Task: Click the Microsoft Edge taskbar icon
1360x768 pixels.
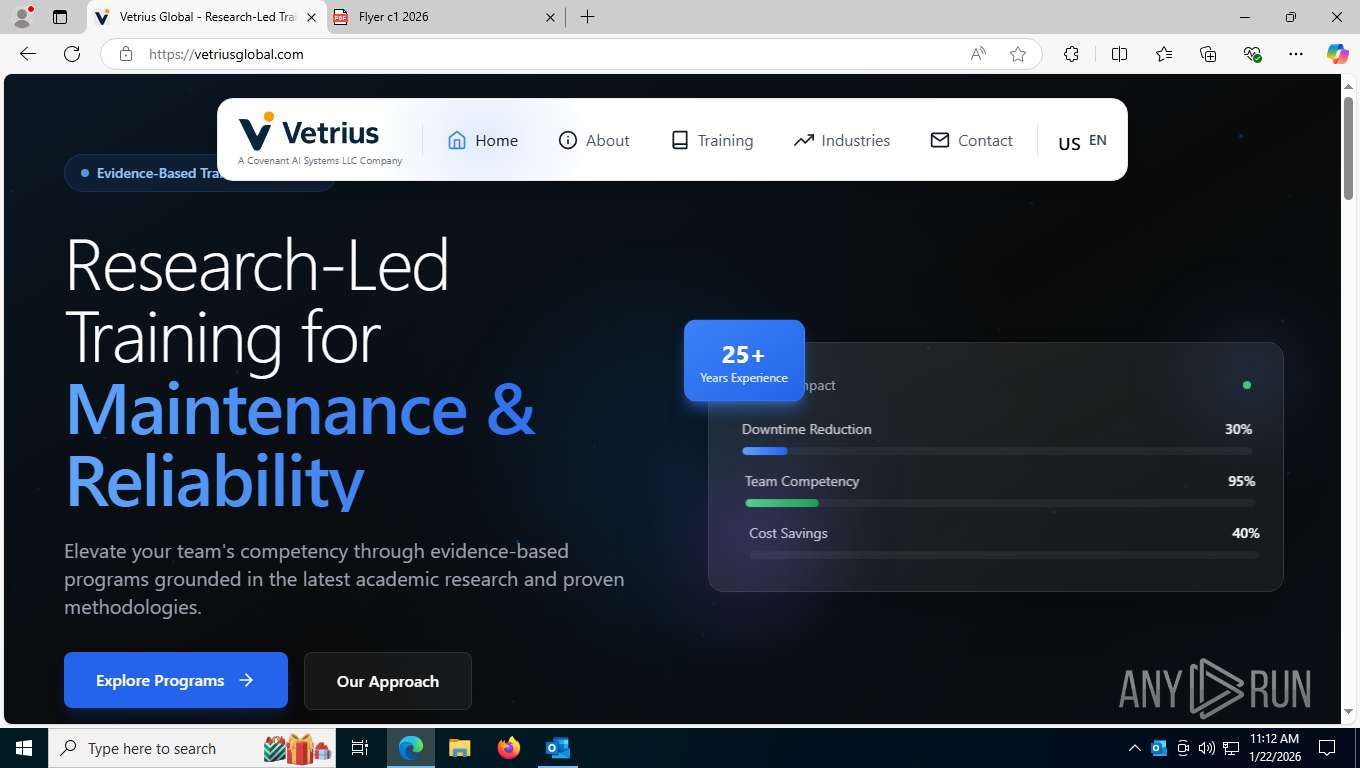Action: point(411,748)
